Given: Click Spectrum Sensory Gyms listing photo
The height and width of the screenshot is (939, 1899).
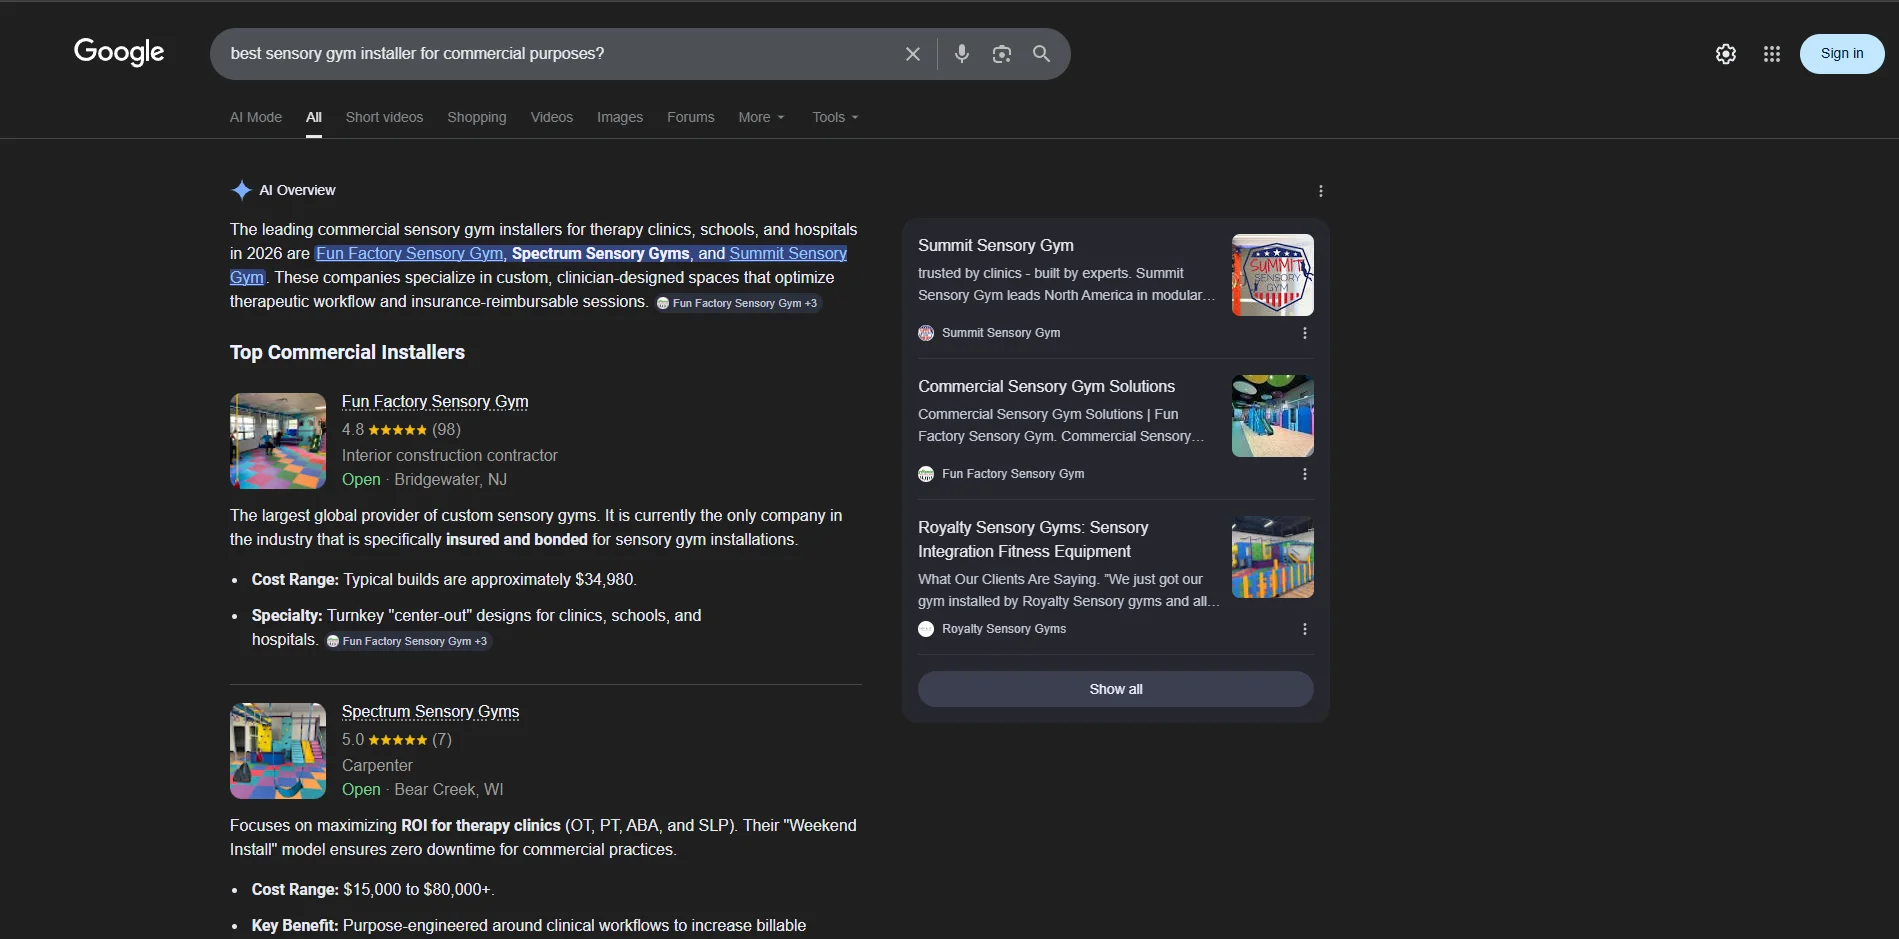Looking at the screenshot, I should pyautogui.click(x=278, y=751).
